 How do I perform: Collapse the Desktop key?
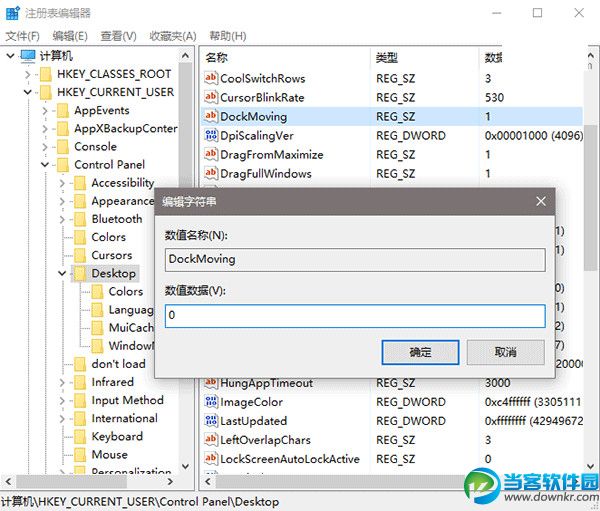[x=62, y=273]
